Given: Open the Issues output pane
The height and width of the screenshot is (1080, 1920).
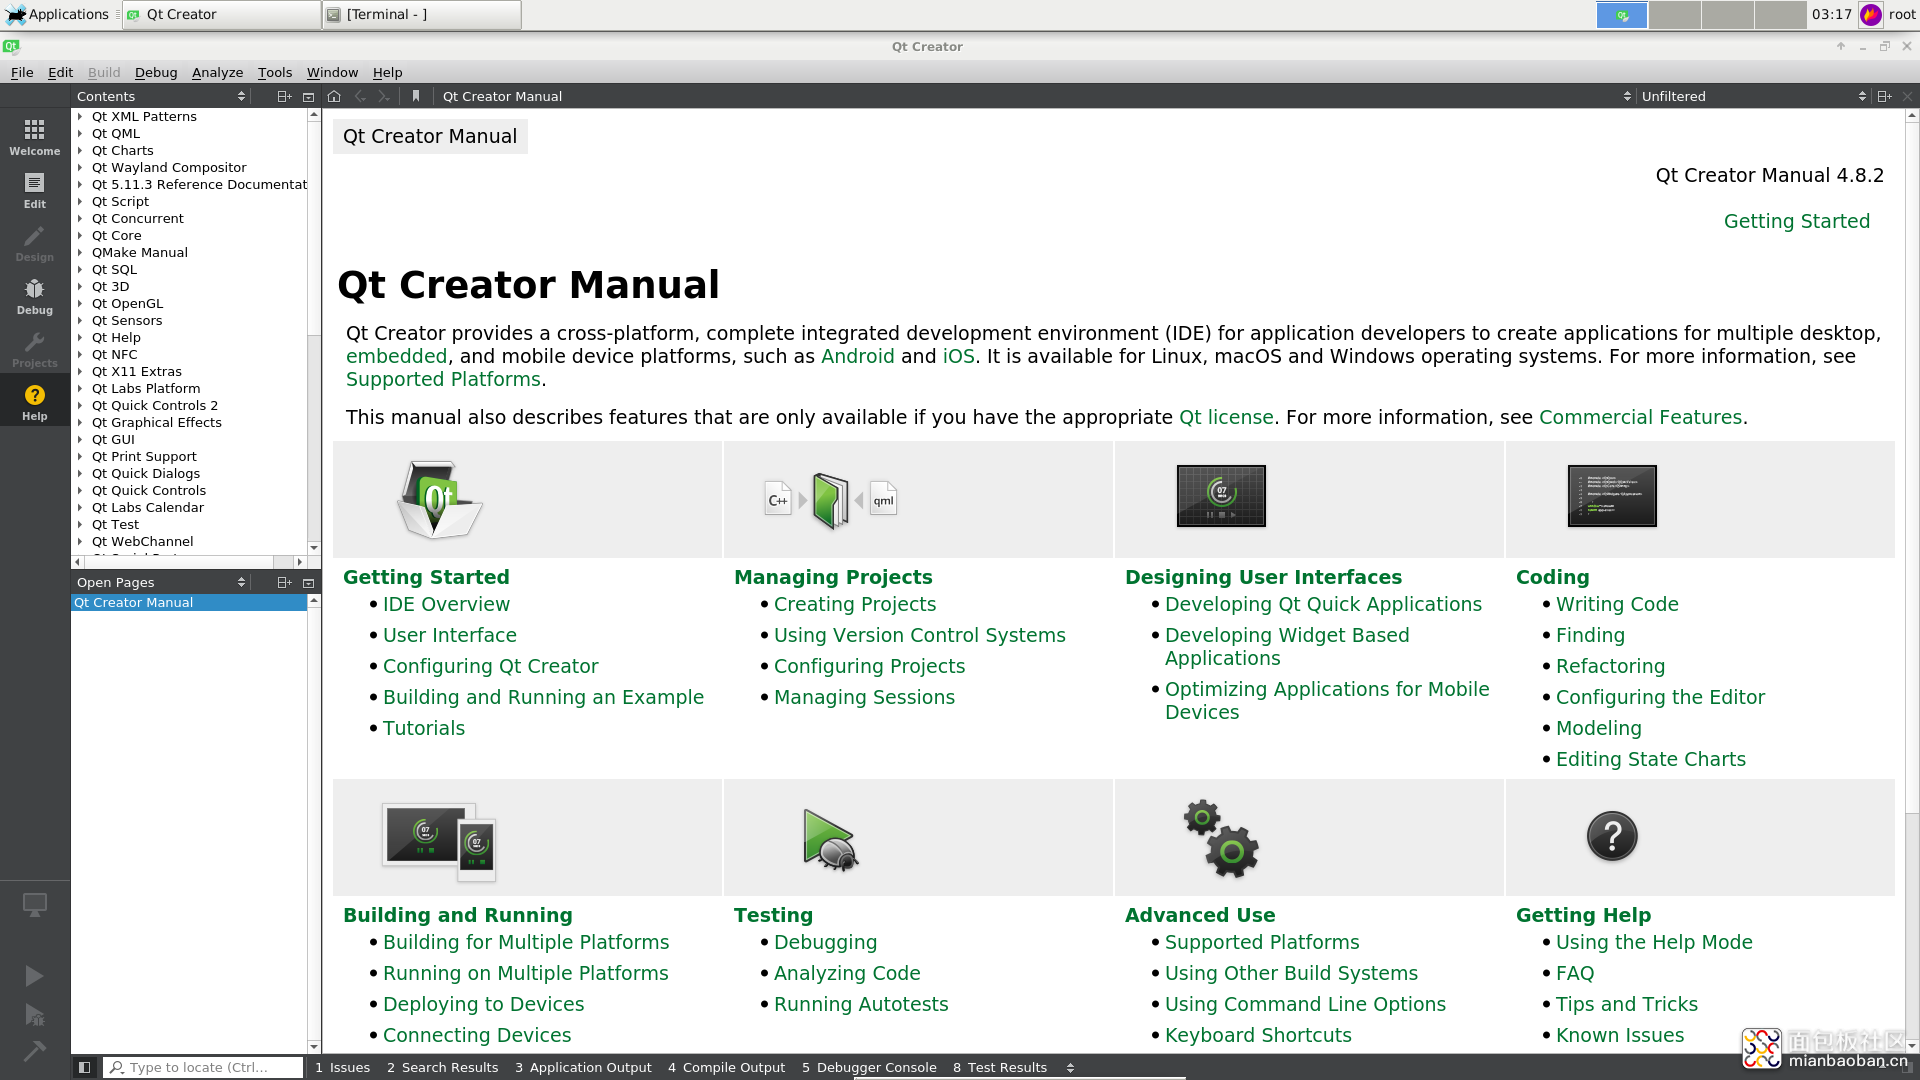Looking at the screenshot, I should pos(342,1067).
